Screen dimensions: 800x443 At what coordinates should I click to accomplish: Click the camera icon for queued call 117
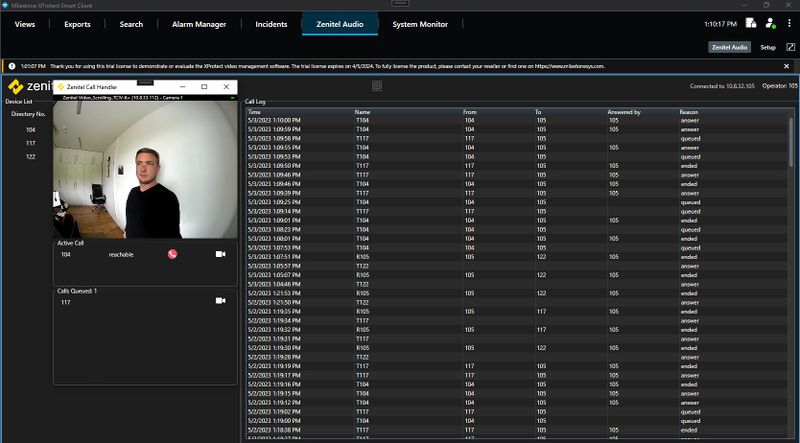[x=220, y=301]
